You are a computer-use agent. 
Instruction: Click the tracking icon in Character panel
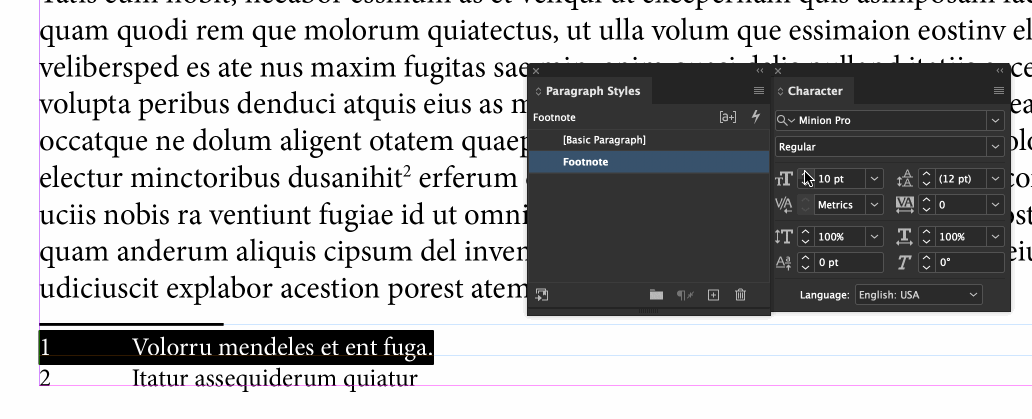click(x=905, y=205)
